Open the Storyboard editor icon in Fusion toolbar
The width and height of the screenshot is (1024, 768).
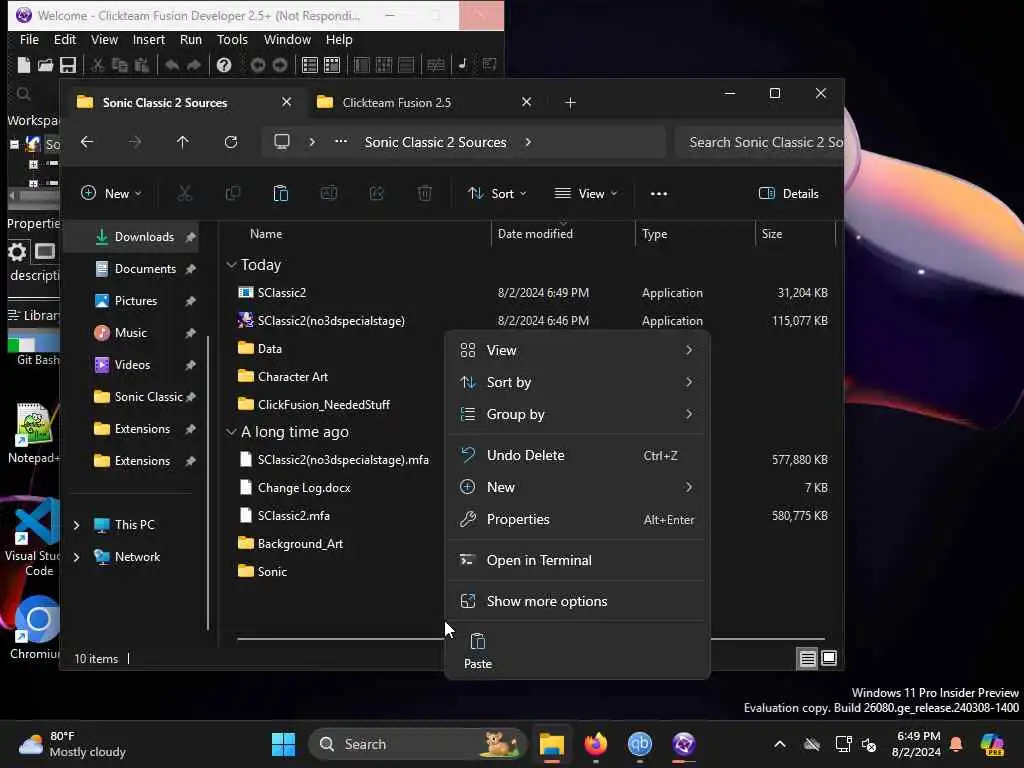(310, 65)
